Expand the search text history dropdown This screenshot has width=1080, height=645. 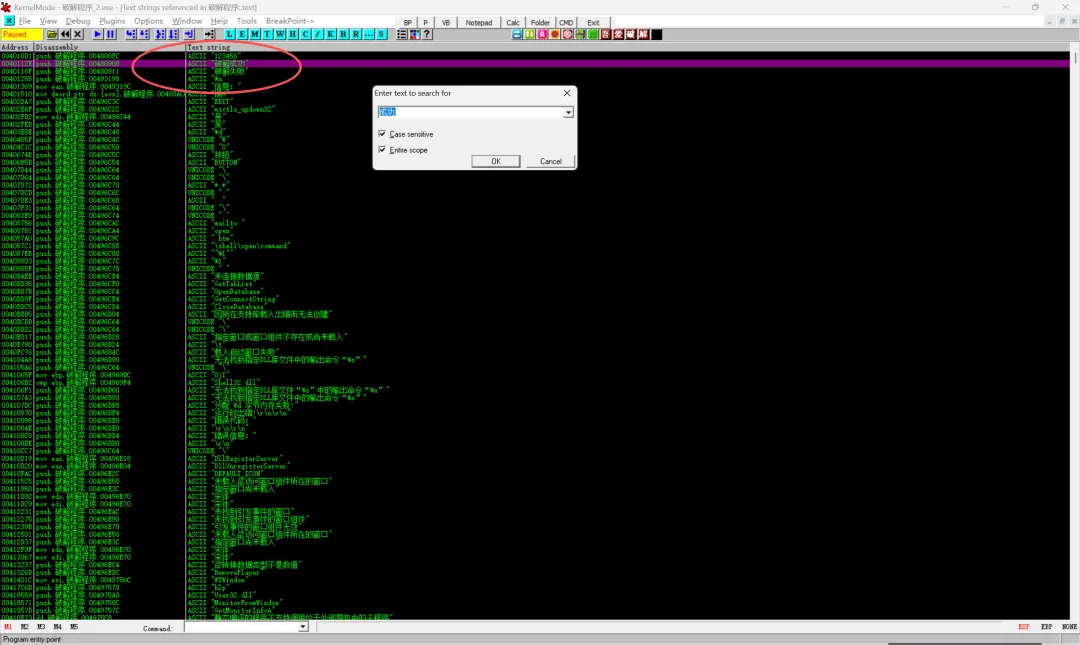pos(568,112)
